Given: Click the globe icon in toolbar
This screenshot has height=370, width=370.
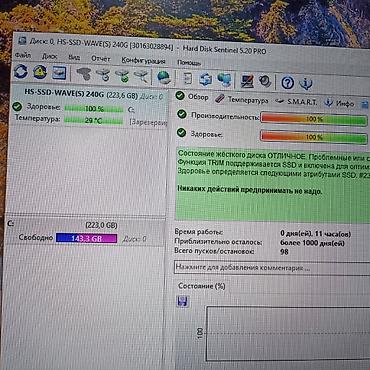Looking at the screenshot, I should tap(163, 78).
